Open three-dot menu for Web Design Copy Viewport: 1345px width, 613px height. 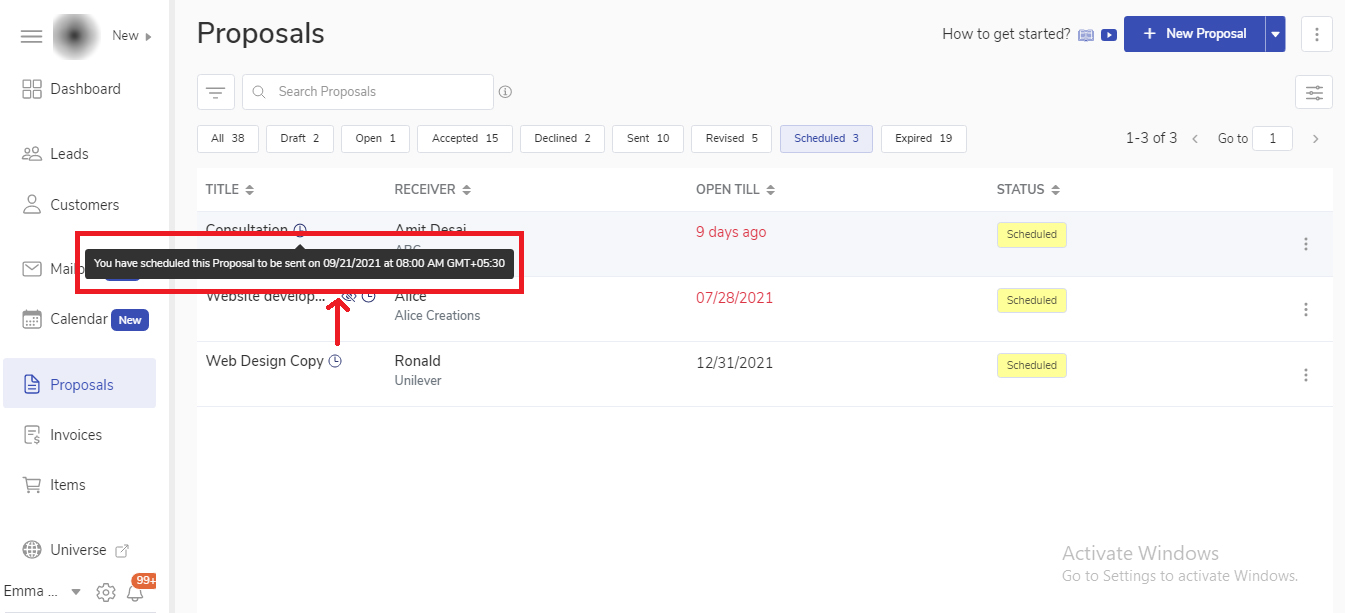point(1305,375)
